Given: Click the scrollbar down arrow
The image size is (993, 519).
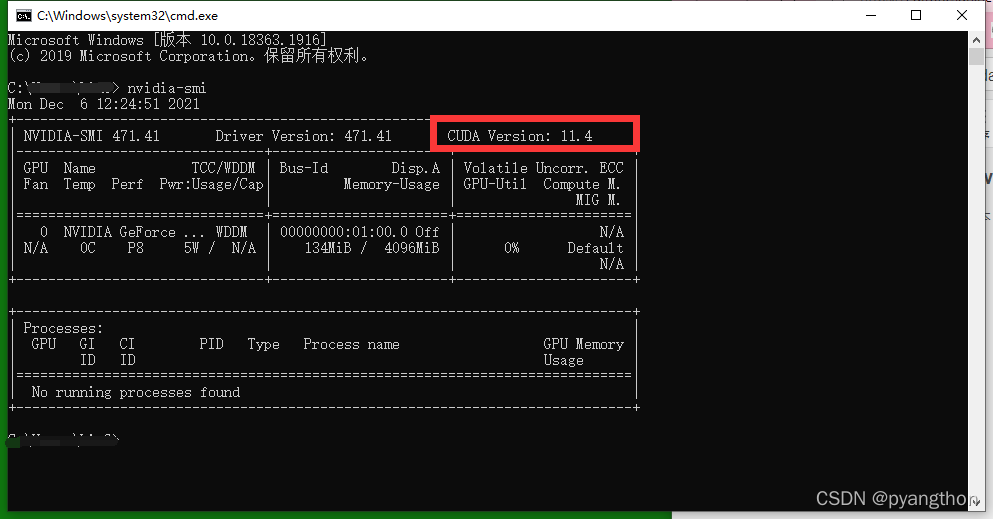Looking at the screenshot, I should point(976,502).
